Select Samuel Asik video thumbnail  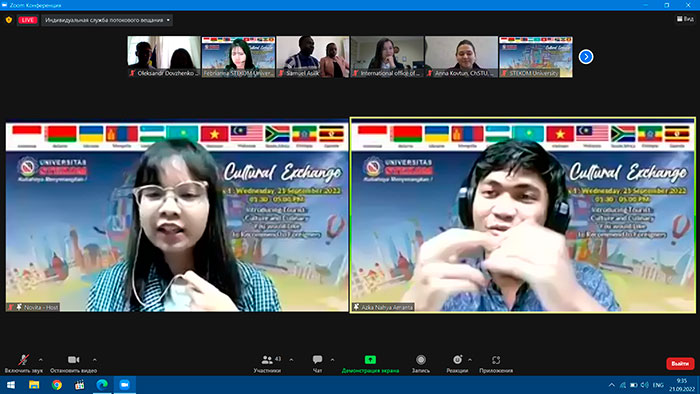tap(312, 57)
